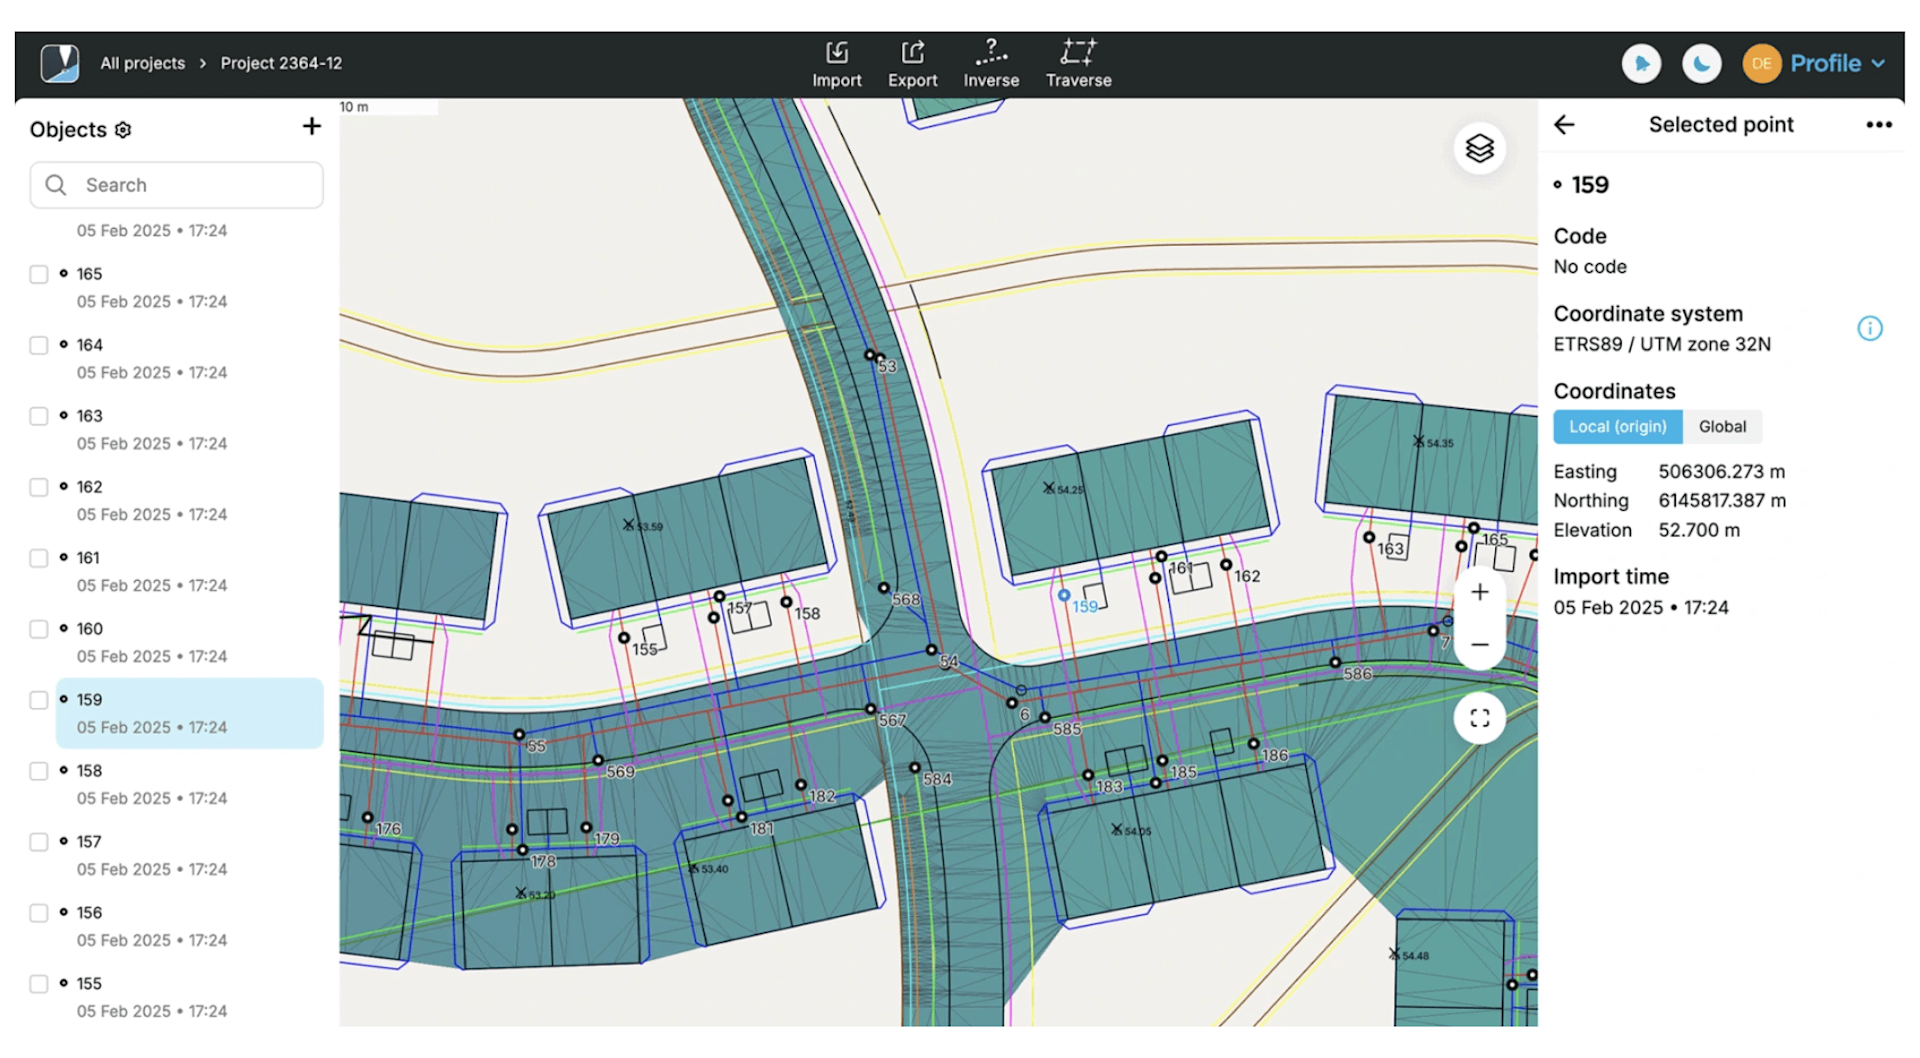This screenshot has width=1920, height=1058.
Task: Select the Local (origin) coordinates tab
Action: 1617,427
